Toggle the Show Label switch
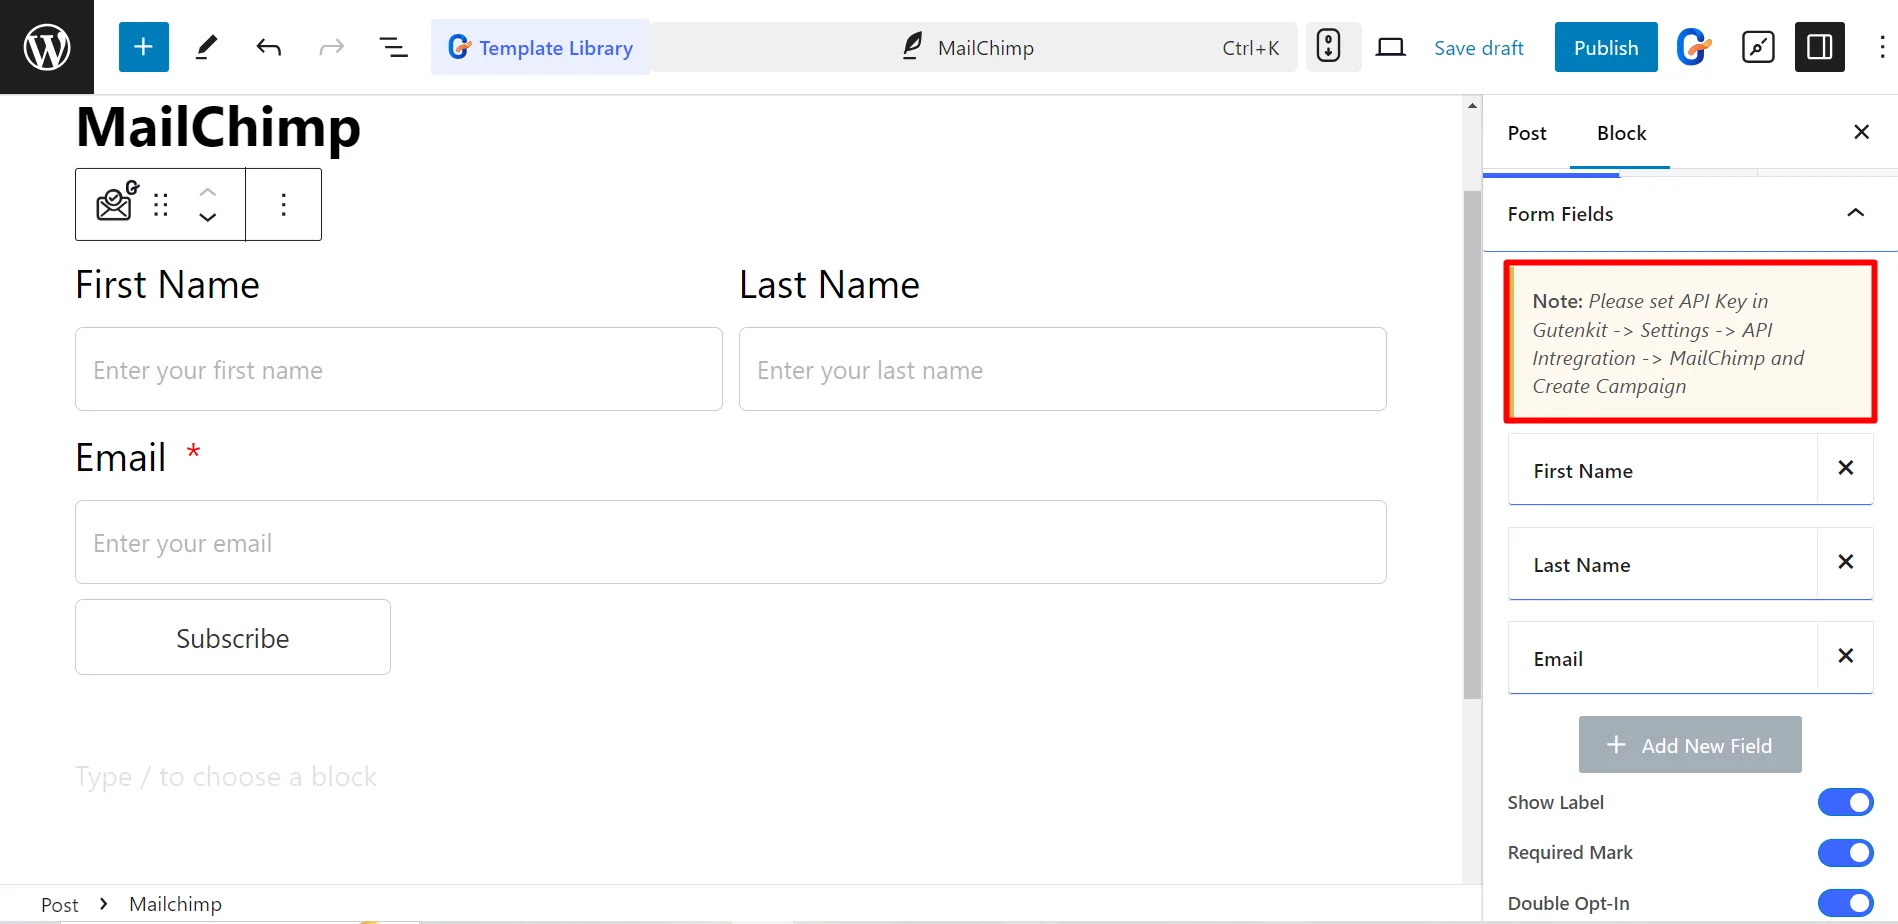Image resolution: width=1898 pixels, height=924 pixels. [x=1845, y=802]
